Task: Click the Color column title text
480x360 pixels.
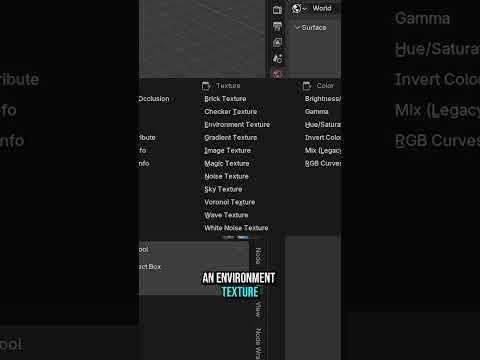Action: (x=325, y=86)
